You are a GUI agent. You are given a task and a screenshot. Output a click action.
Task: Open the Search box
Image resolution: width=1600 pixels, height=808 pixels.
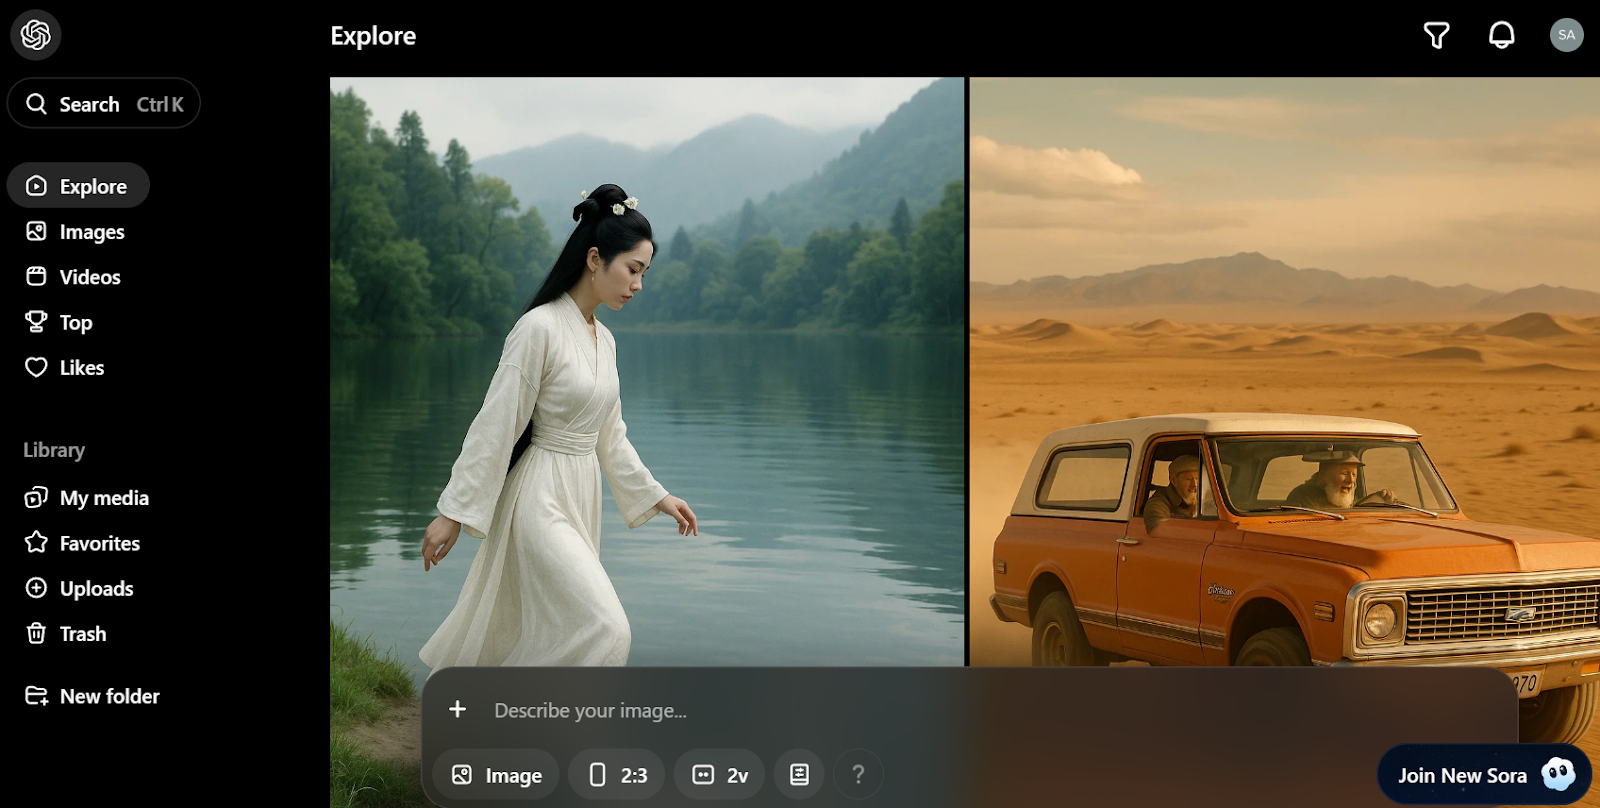[104, 104]
